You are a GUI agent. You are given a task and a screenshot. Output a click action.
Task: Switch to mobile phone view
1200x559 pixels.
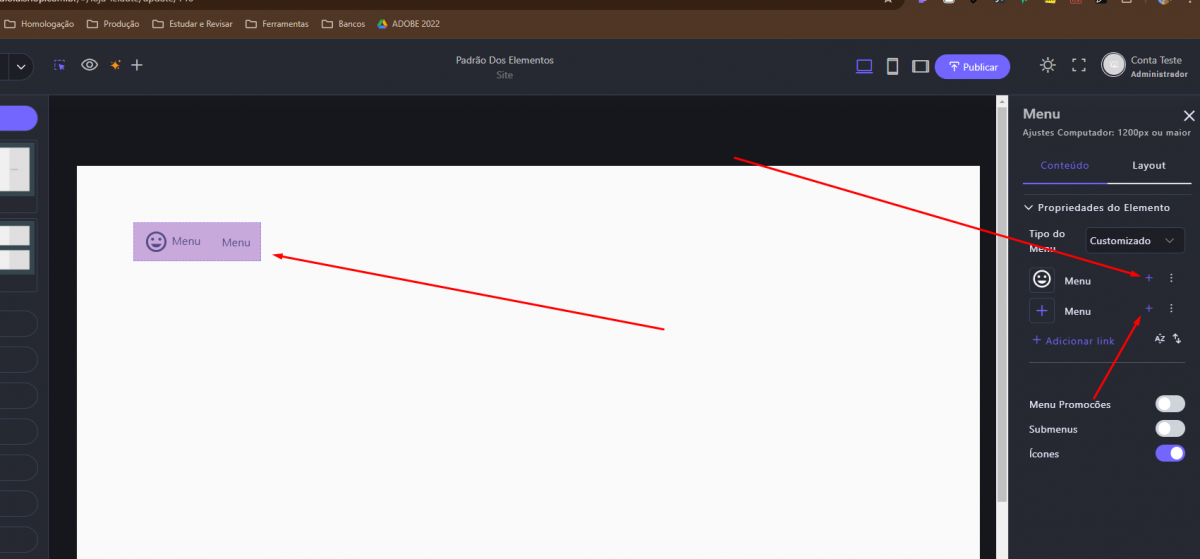[892, 66]
